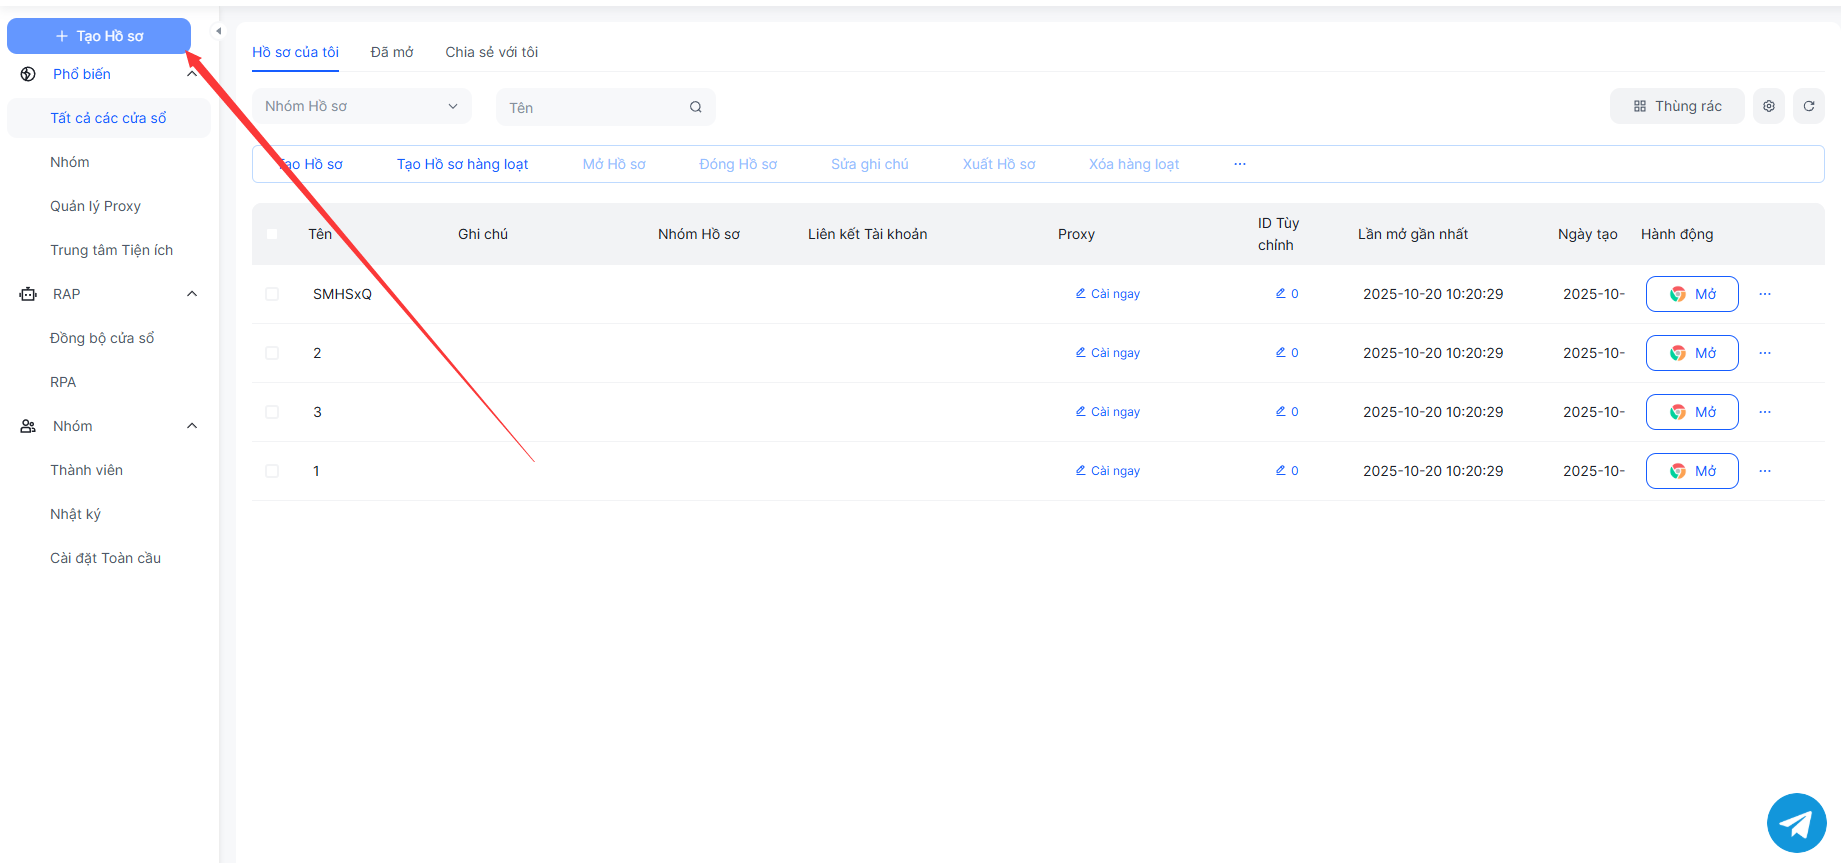Click the Telegram support chat icon

click(1796, 823)
